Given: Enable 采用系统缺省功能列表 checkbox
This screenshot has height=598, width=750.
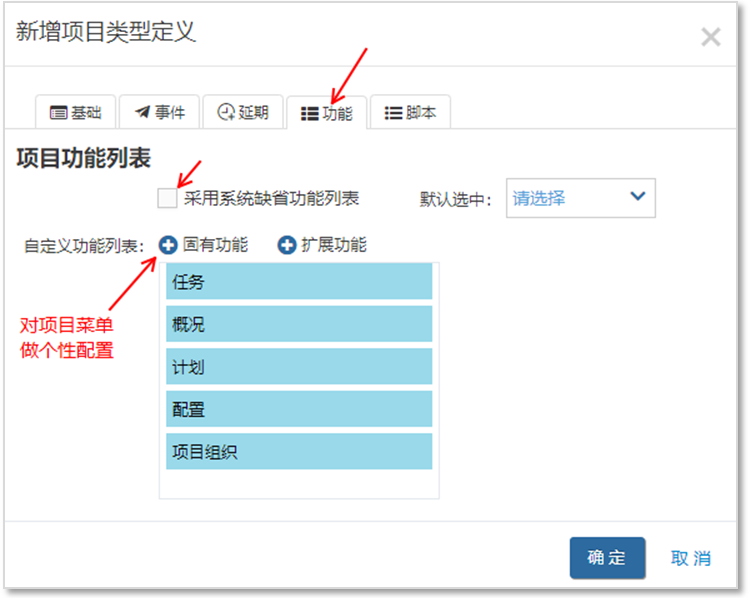Looking at the screenshot, I should coord(167,198).
